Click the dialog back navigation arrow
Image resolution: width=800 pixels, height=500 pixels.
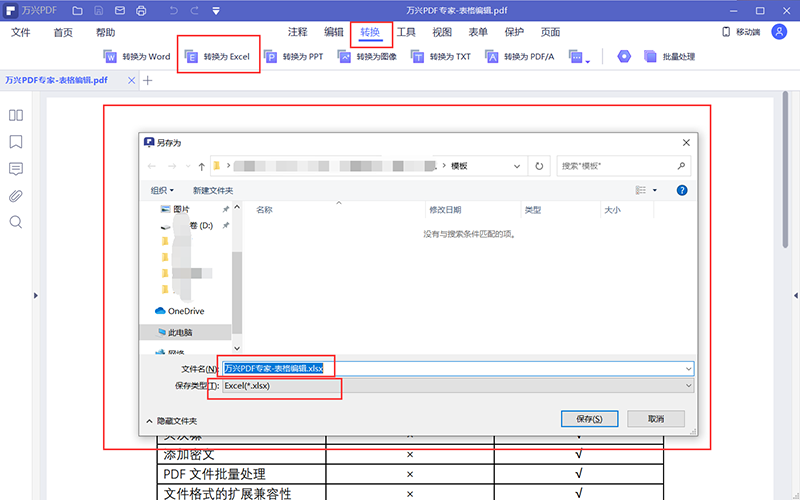[152, 166]
